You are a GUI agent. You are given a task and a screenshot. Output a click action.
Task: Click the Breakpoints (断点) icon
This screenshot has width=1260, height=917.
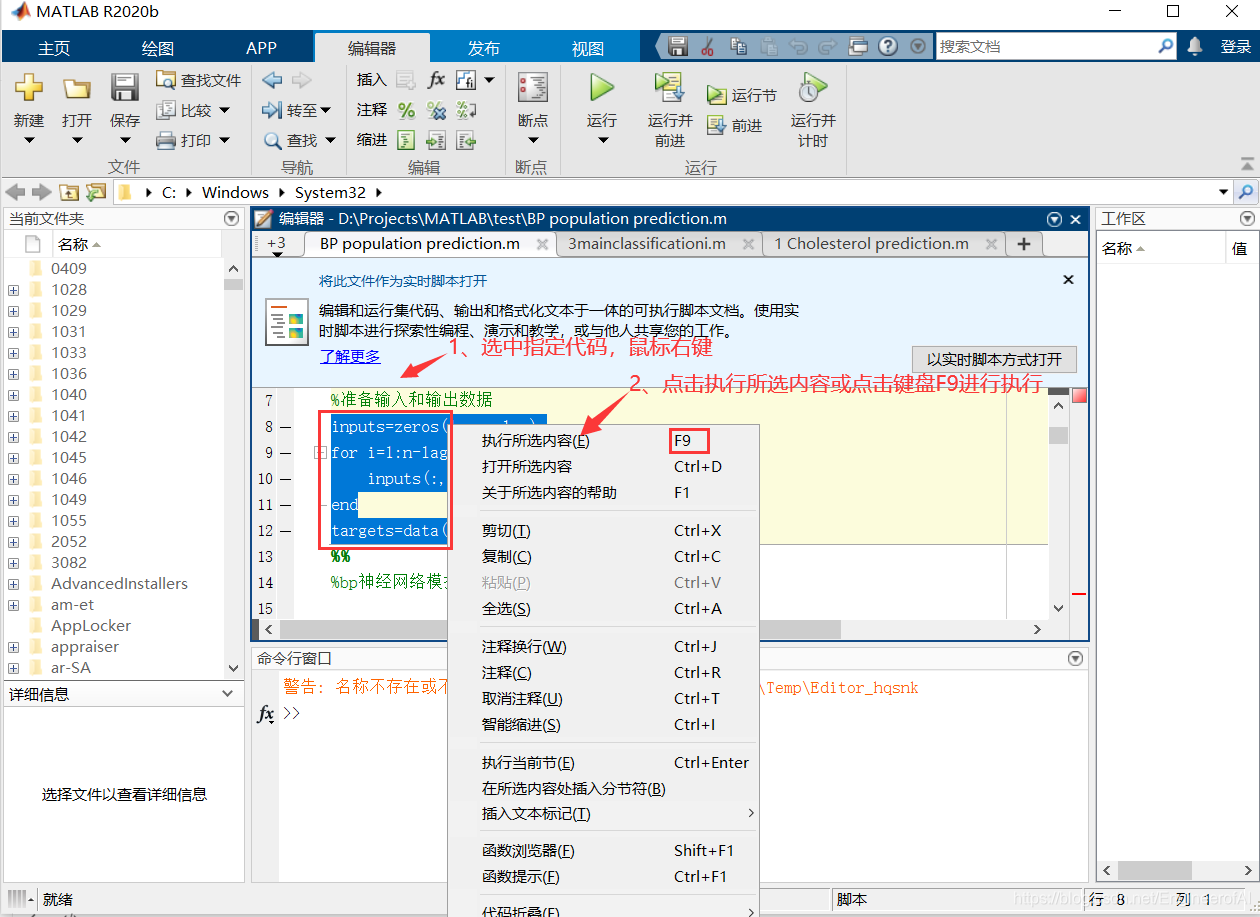point(532,88)
